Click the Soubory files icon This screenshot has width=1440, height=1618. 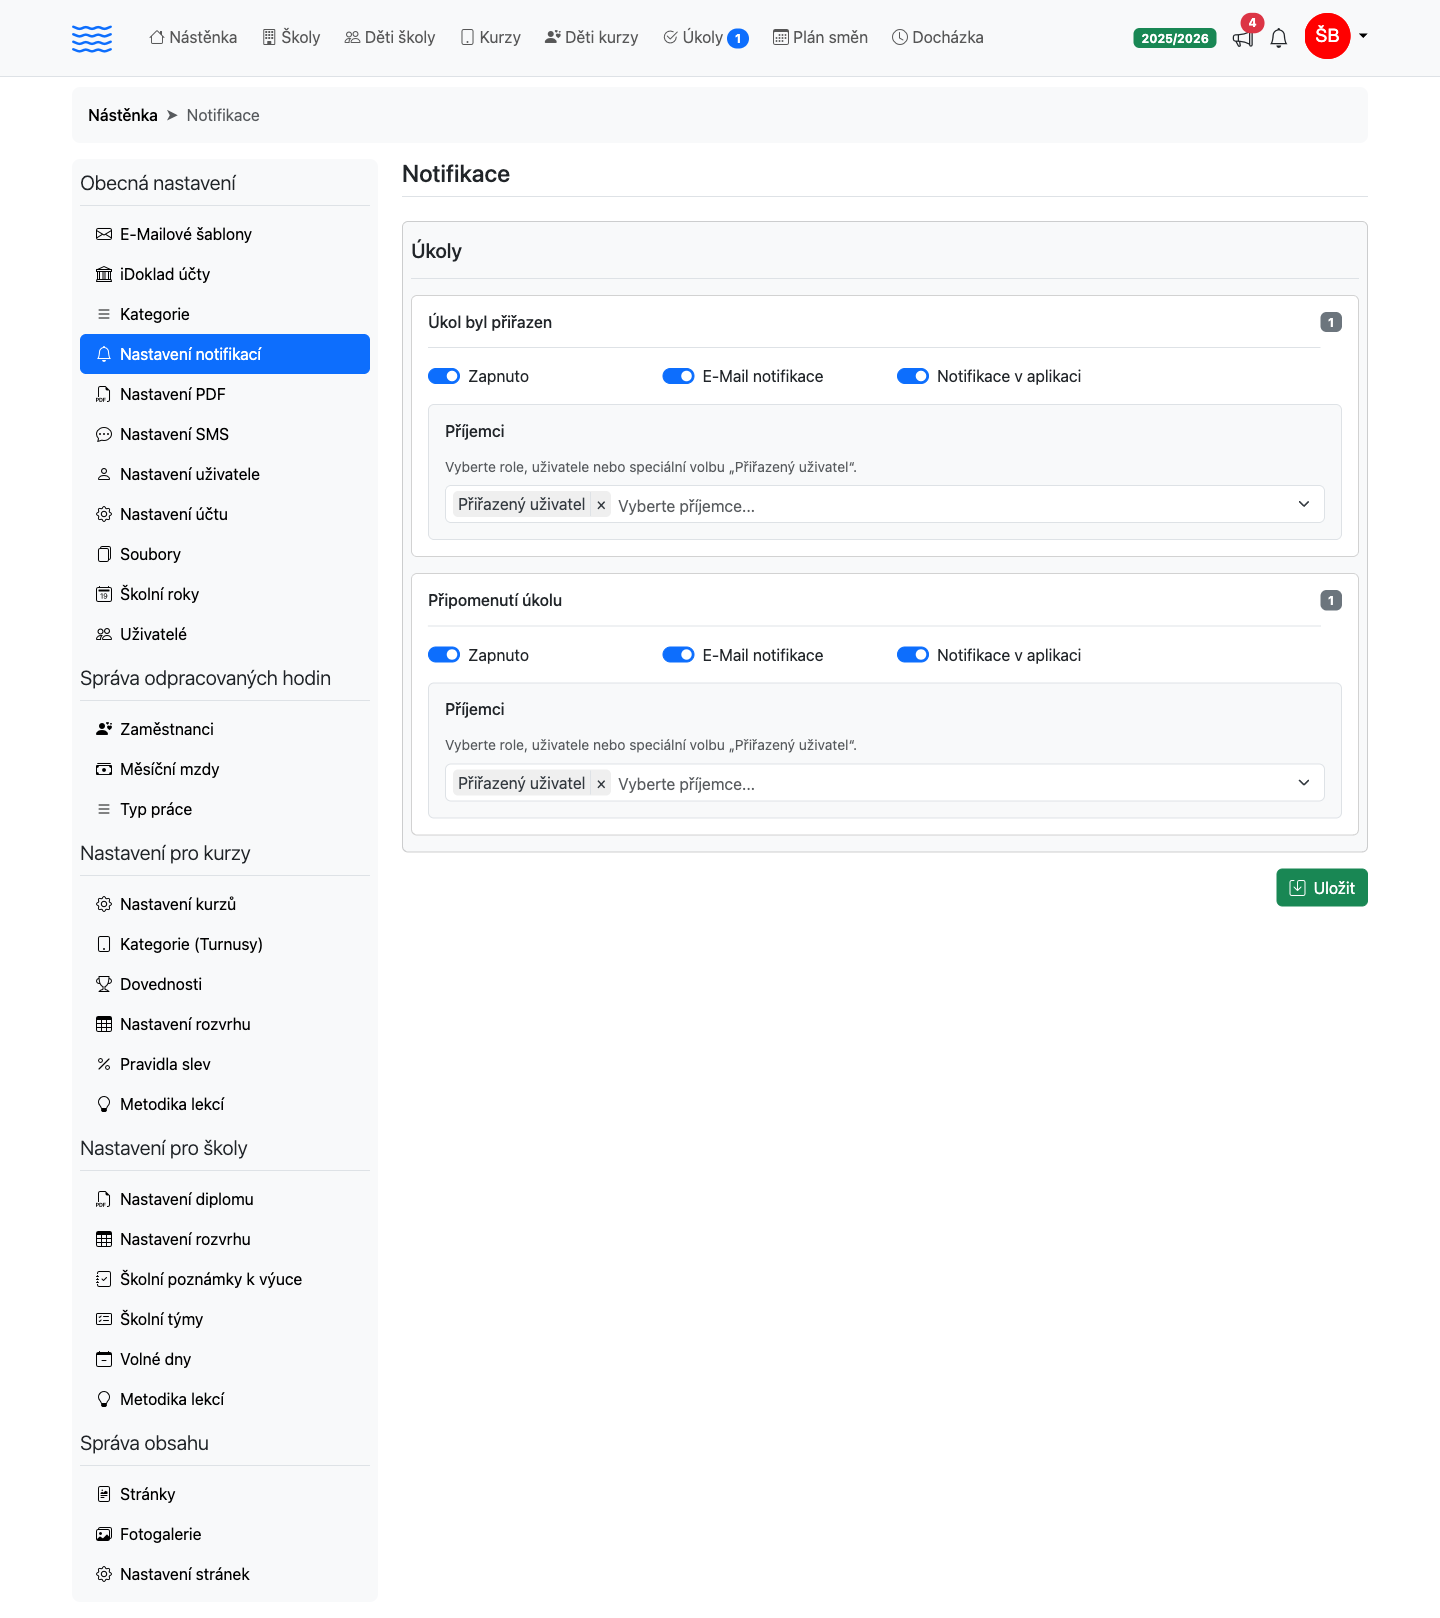click(104, 554)
